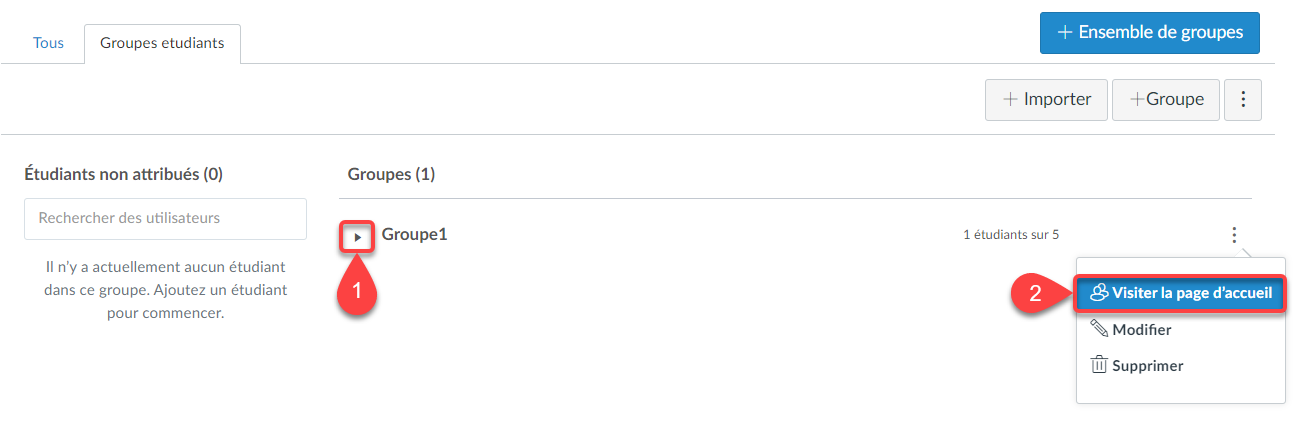Click the plus icon in Ensemble de groupes button

point(1065,33)
